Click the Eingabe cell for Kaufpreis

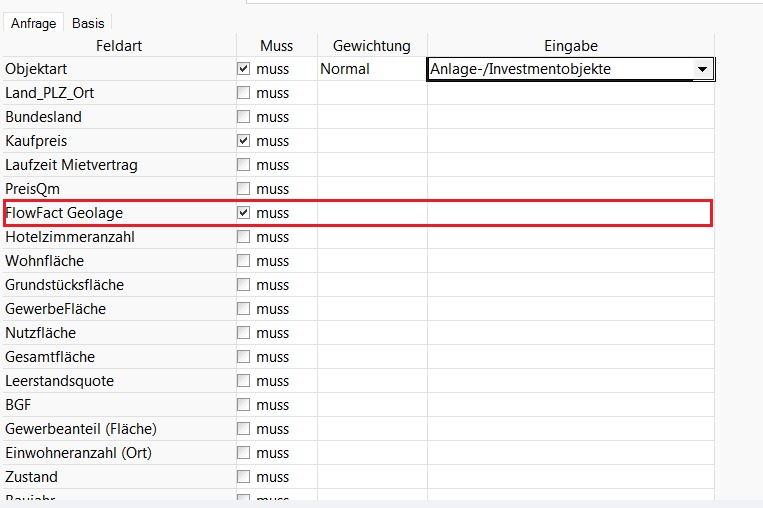click(570, 141)
